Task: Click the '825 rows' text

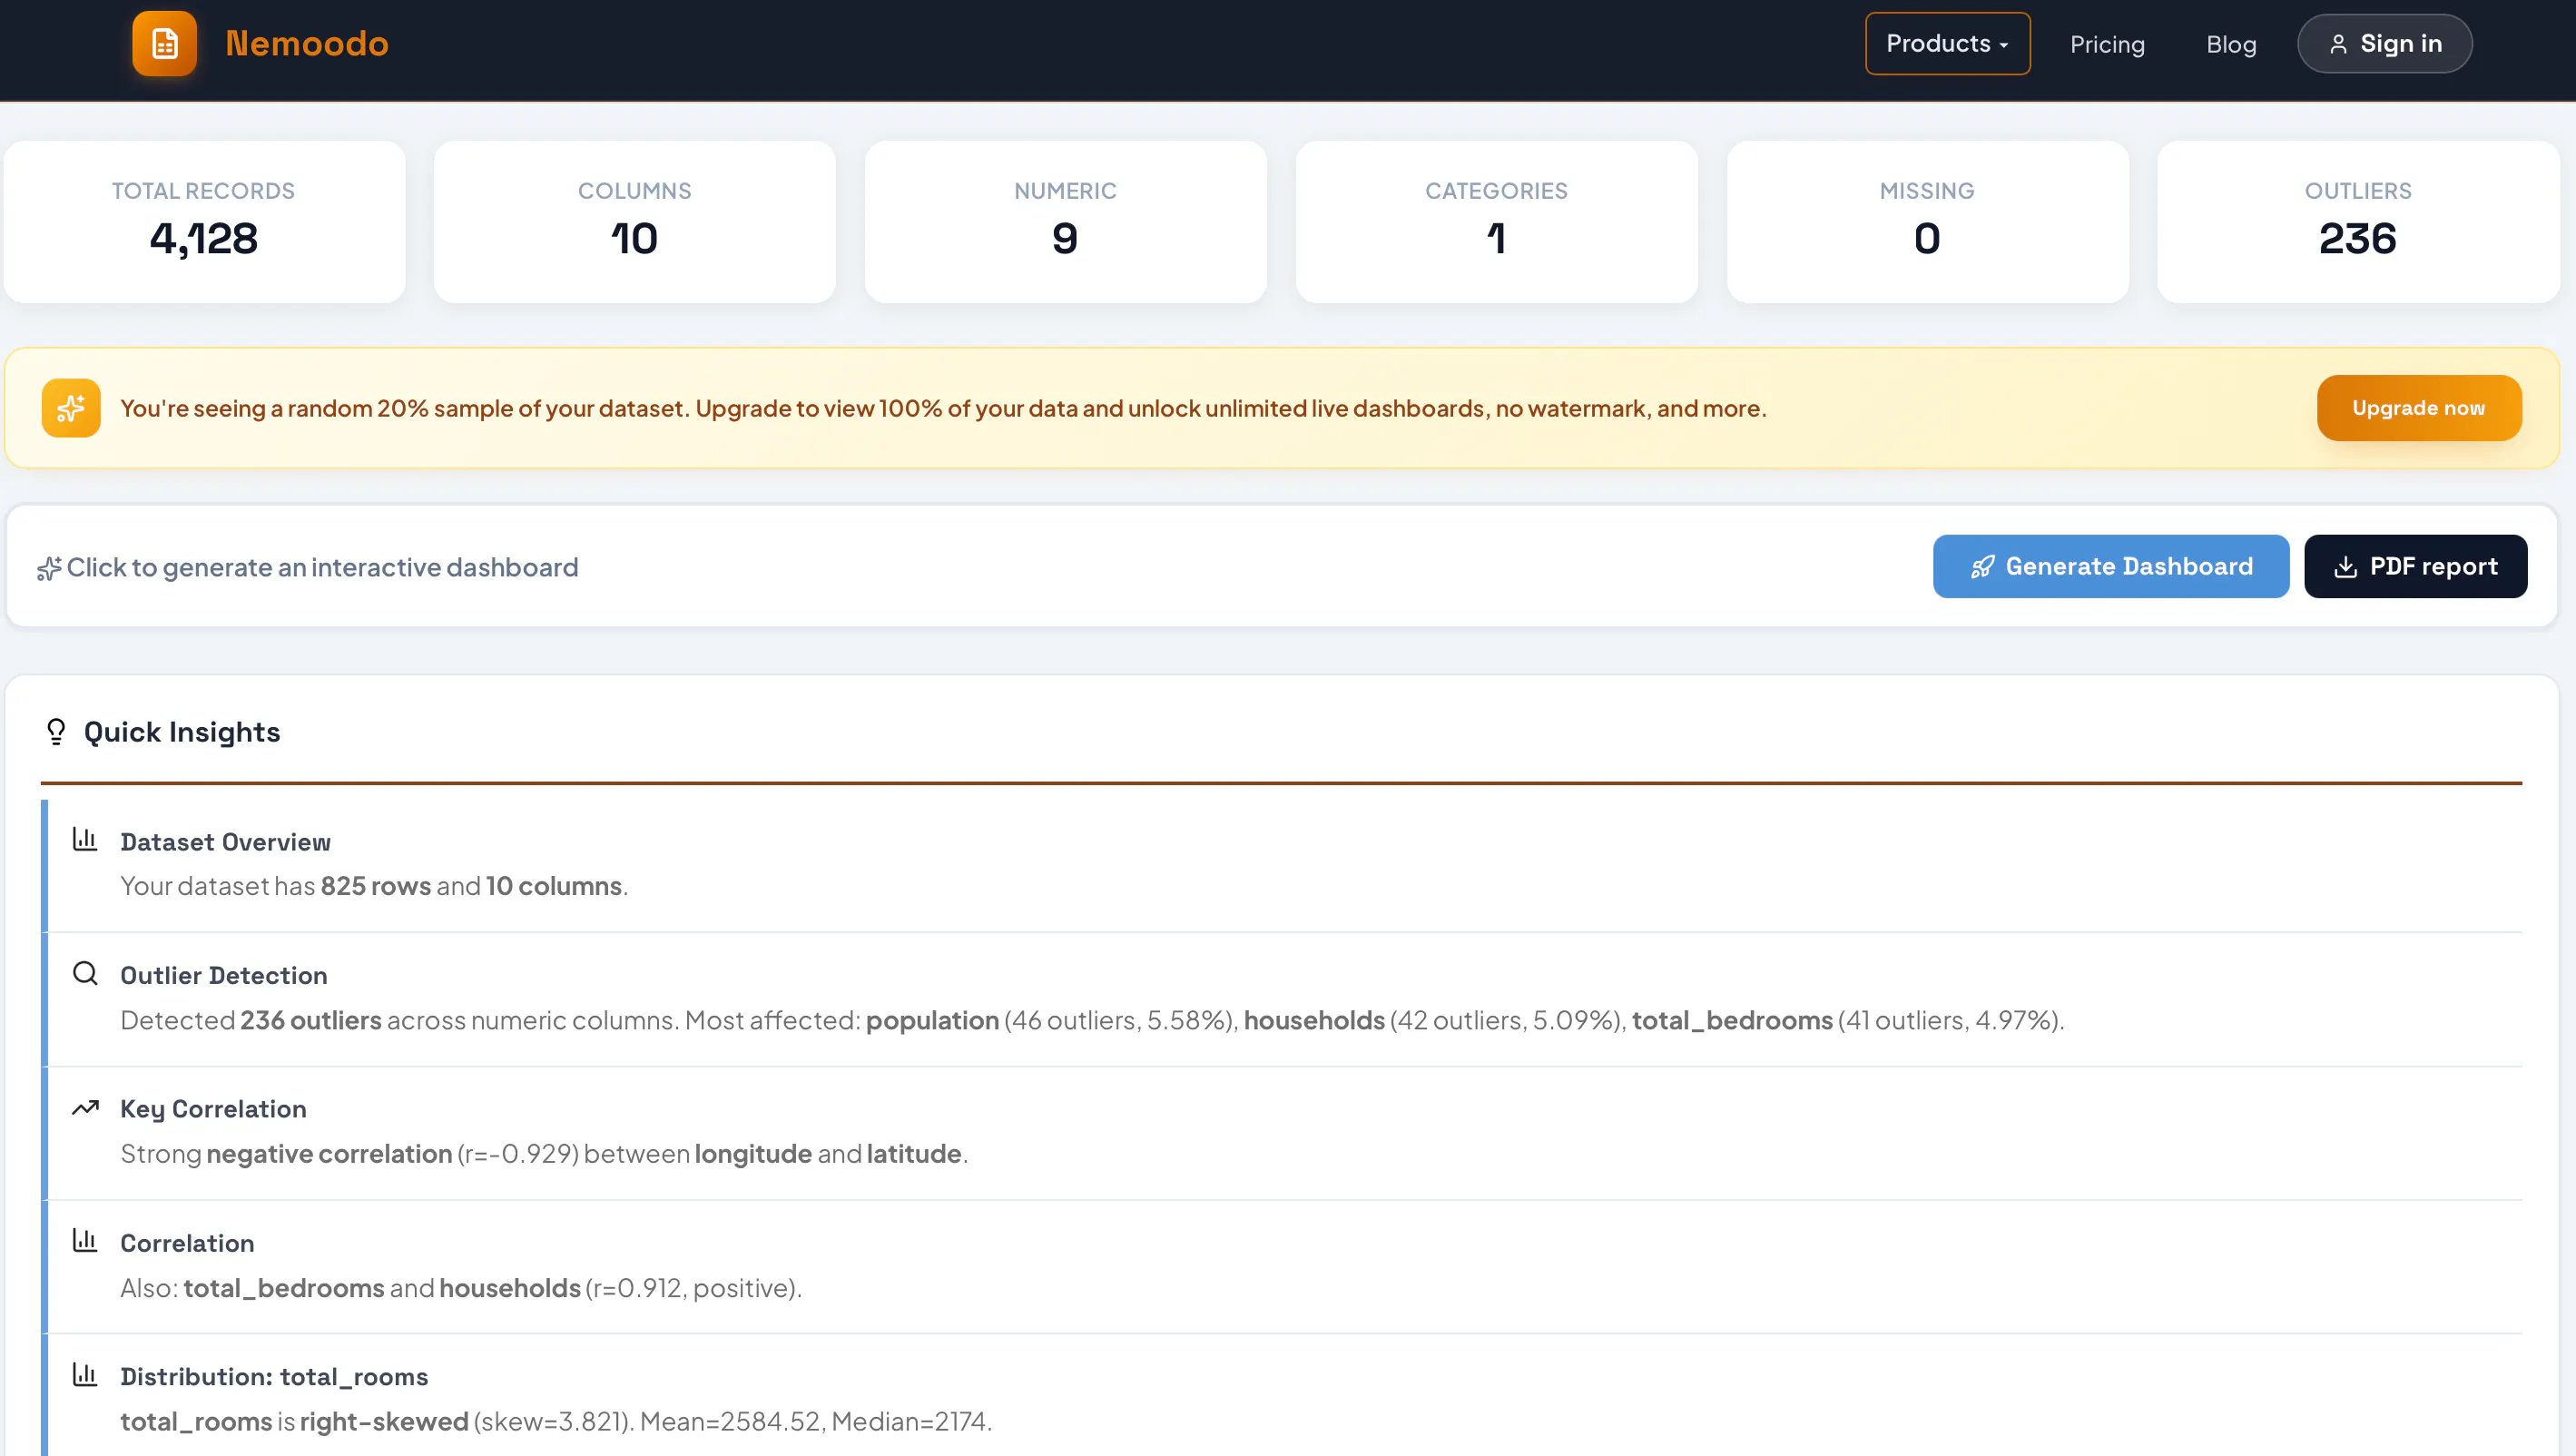Action: coord(376,886)
